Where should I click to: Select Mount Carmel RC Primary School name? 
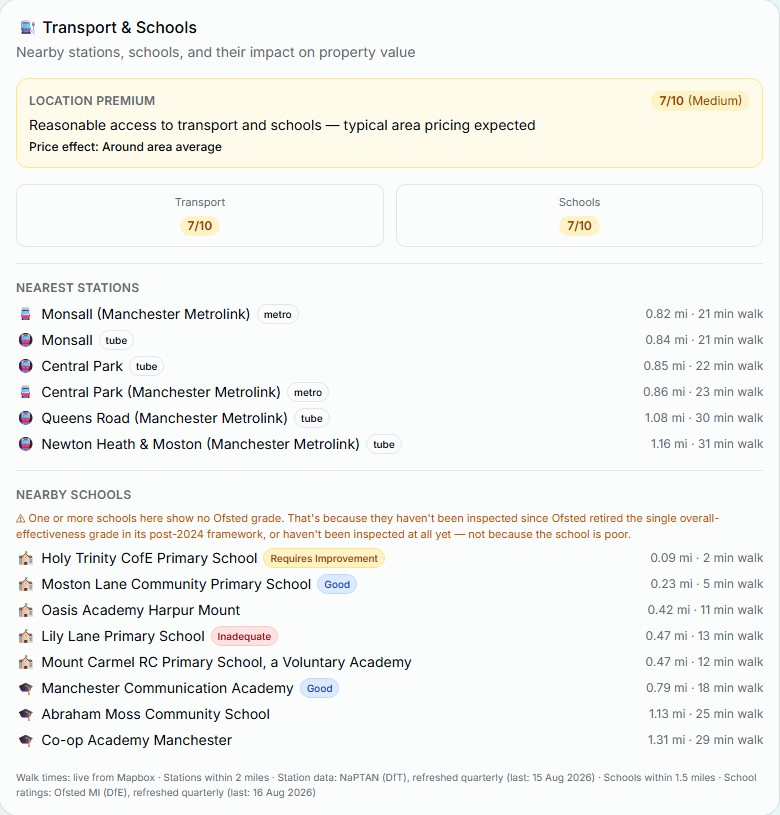point(226,662)
